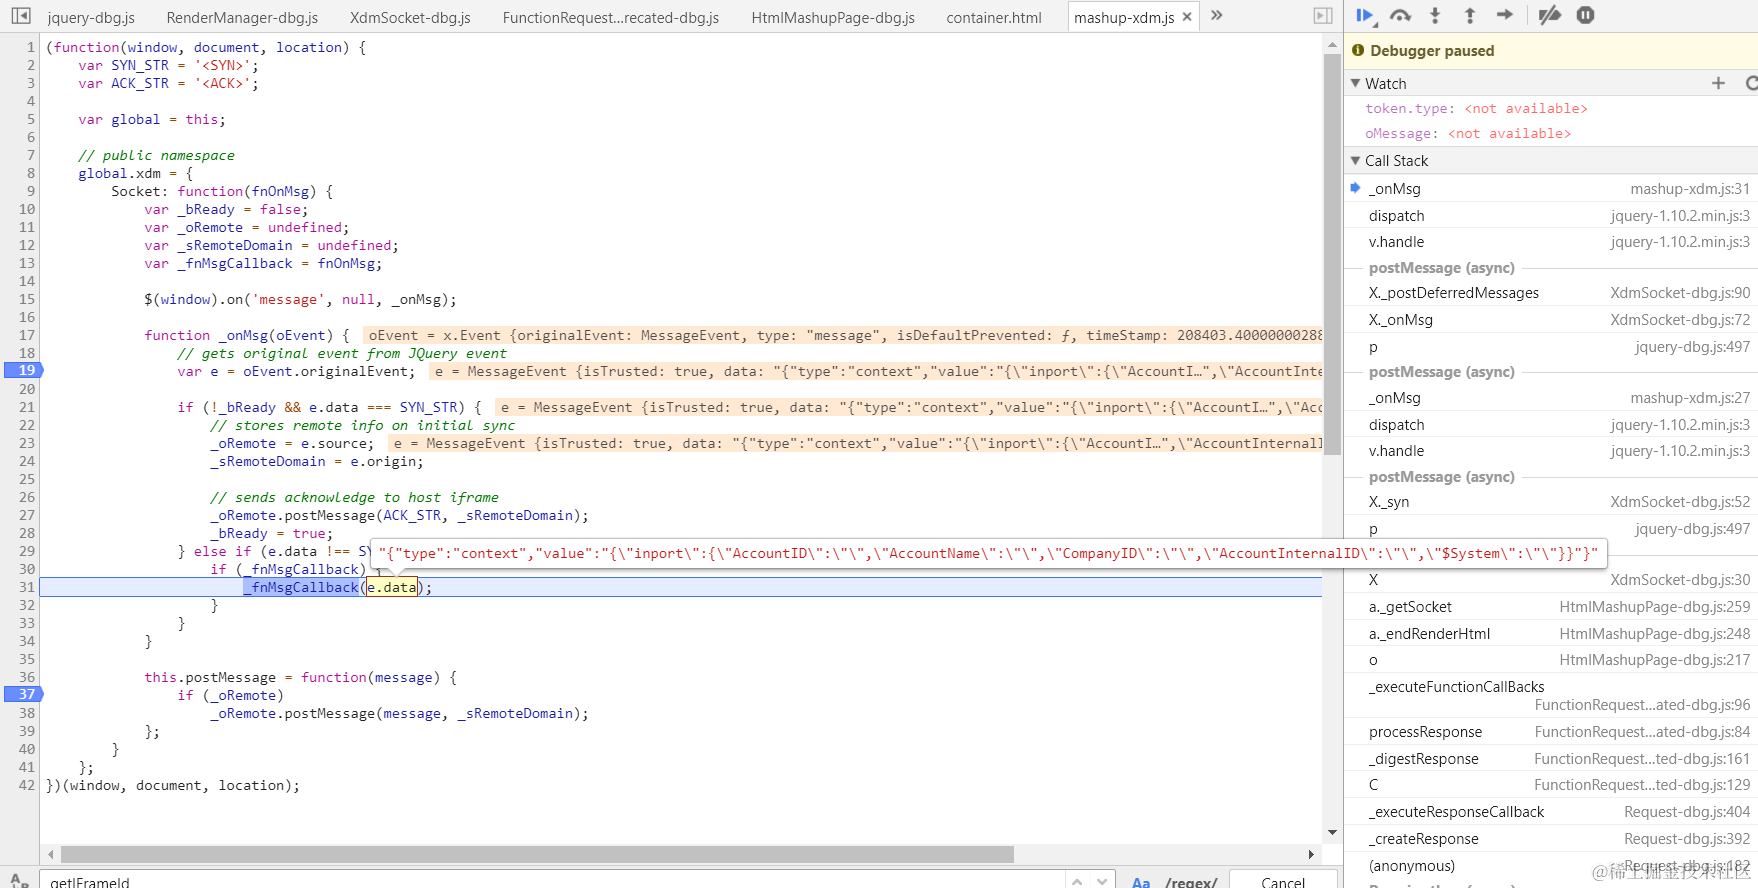Switch to XdmSocket-dbg.js tab
1758x888 pixels.
410,17
